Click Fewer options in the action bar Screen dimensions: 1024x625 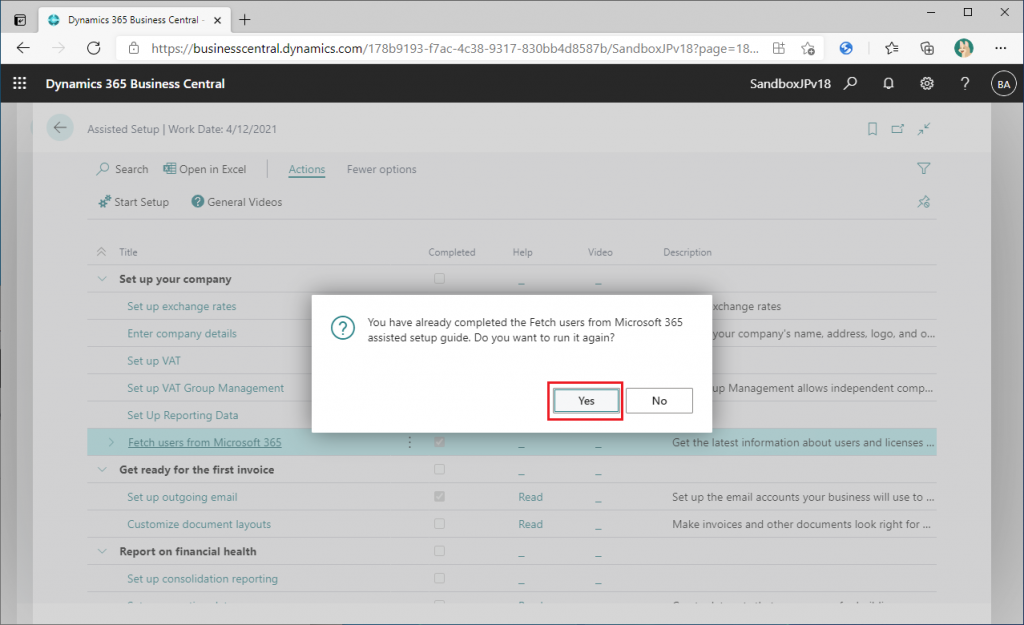click(x=381, y=169)
